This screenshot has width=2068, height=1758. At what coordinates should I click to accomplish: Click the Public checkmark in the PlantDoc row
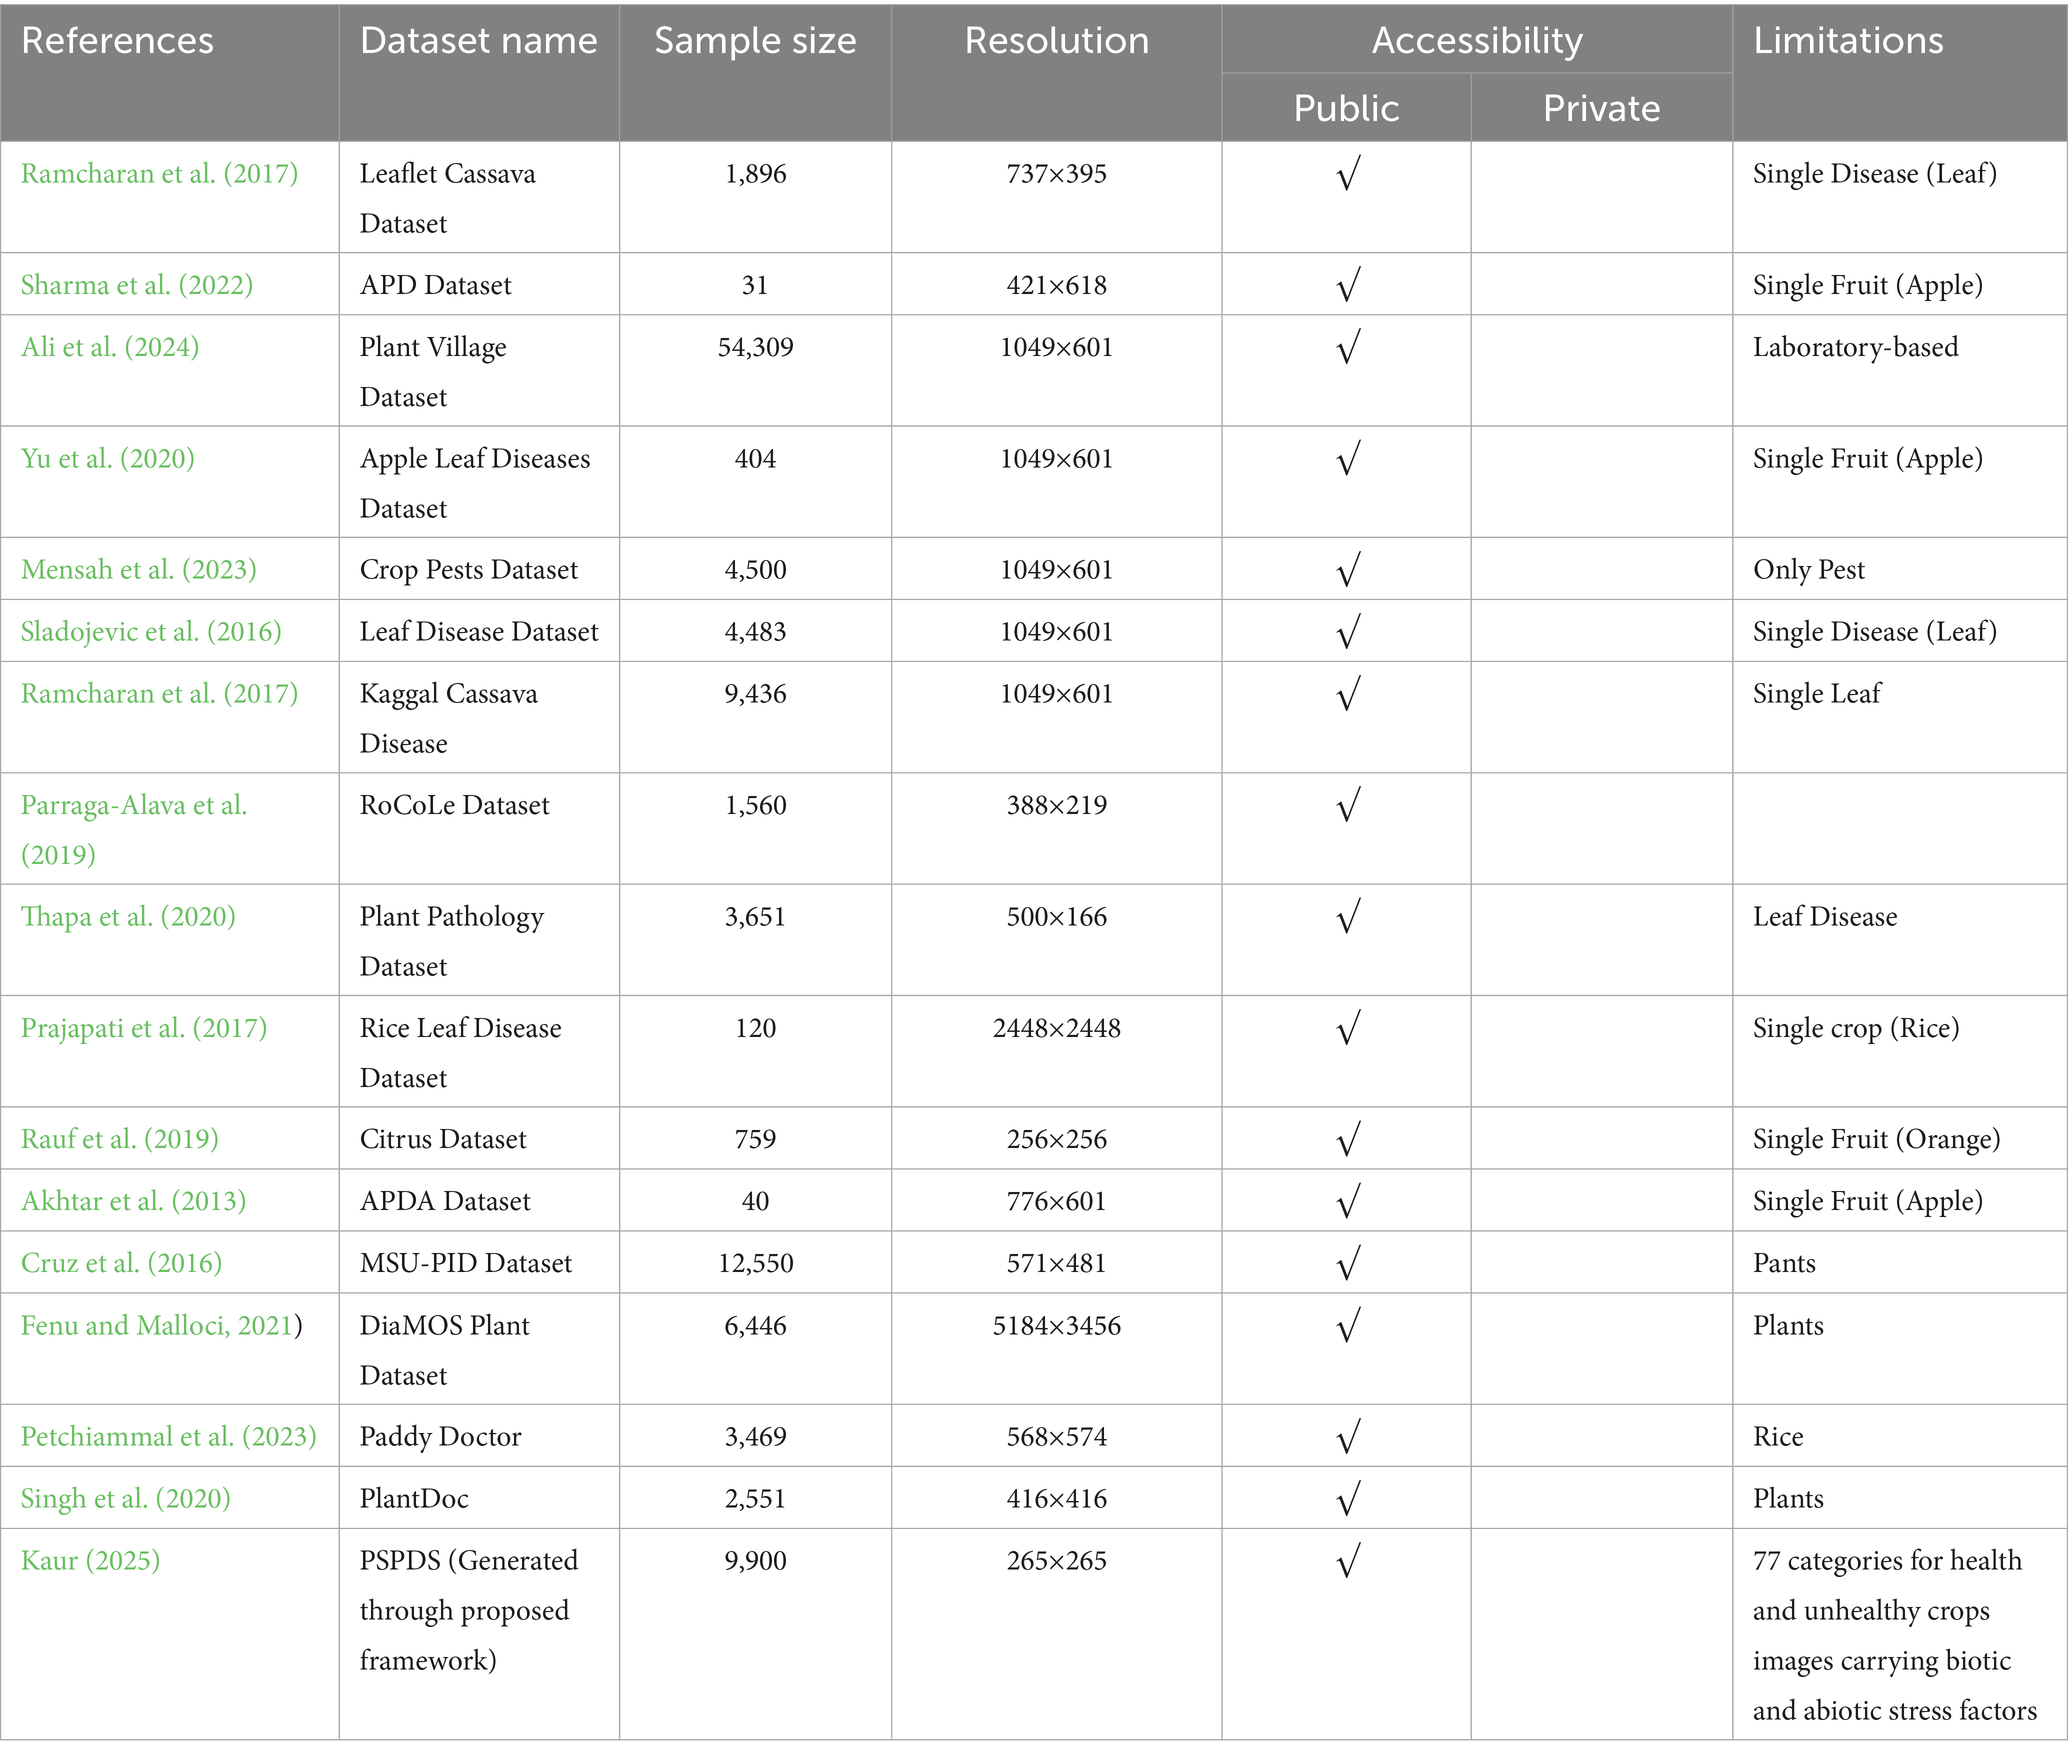[1347, 1498]
